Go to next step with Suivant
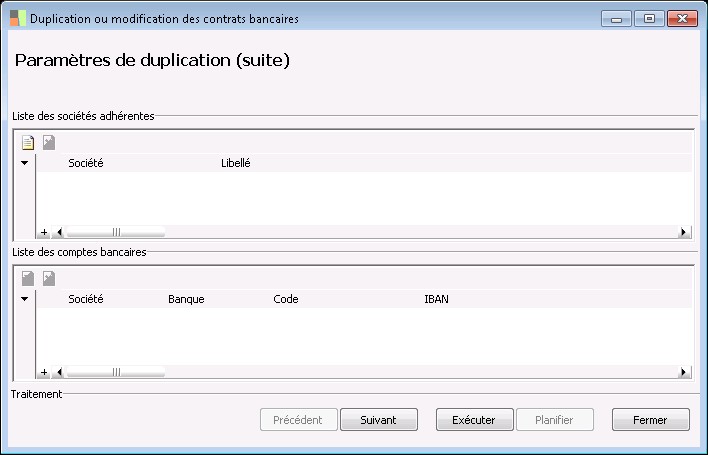708x455 pixels. tap(379, 420)
